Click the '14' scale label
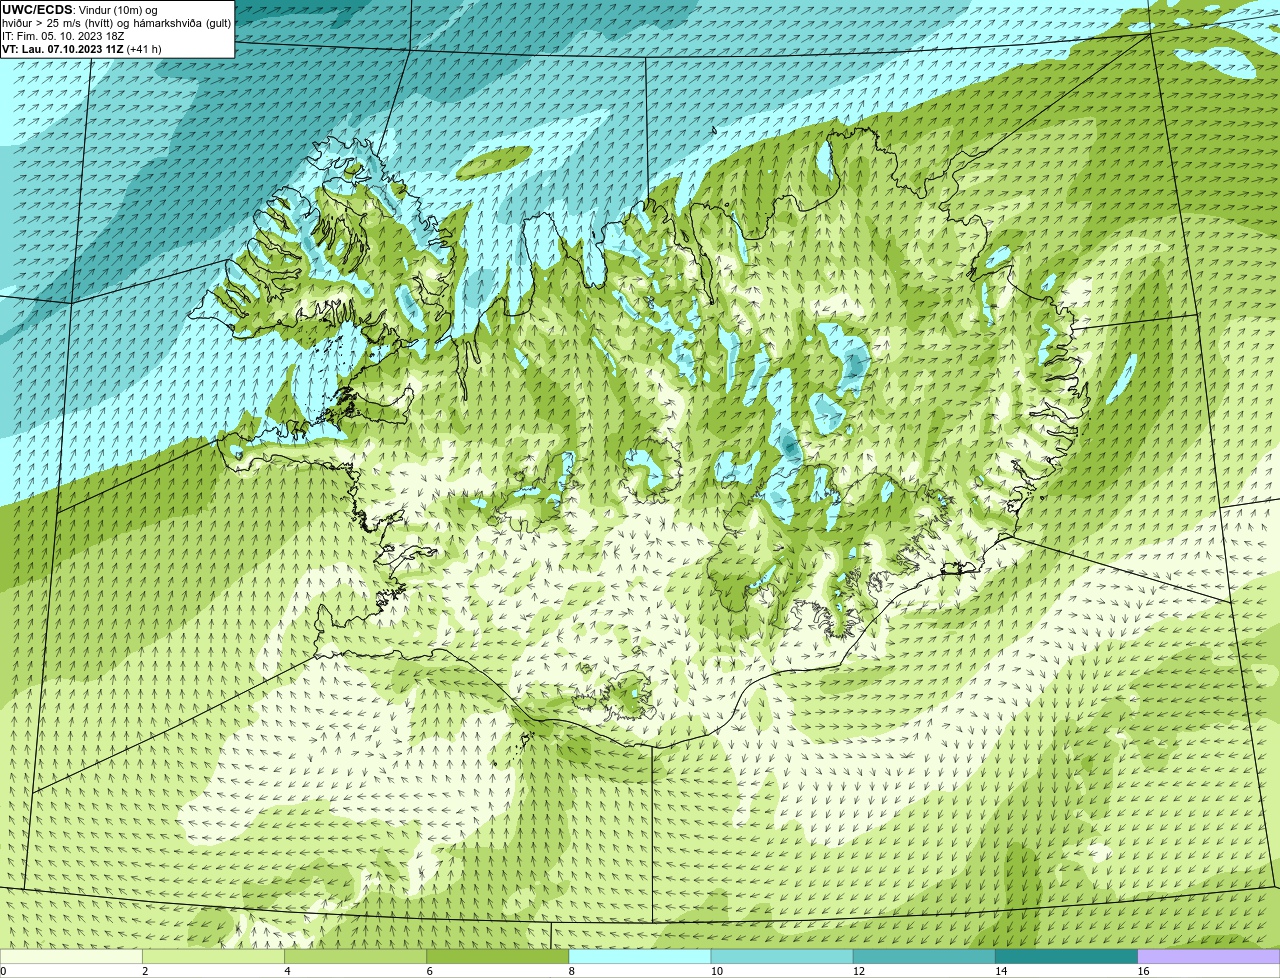This screenshot has height=978, width=1280. (x=1000, y=971)
